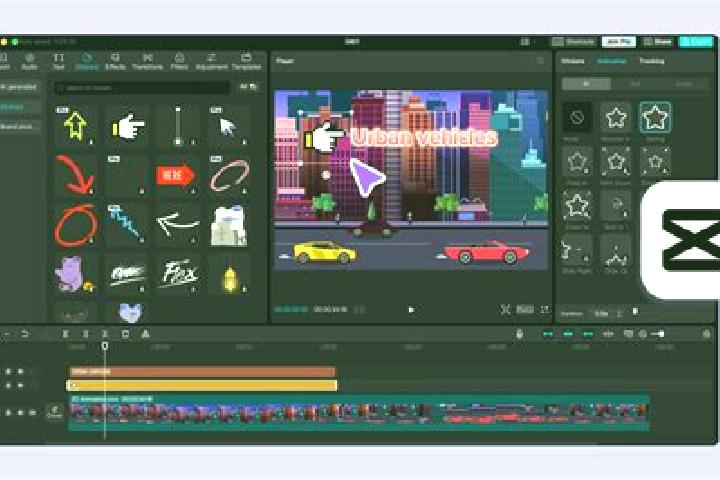Open the Audio panel icon
Viewport: 720px width, 480px height.
pos(29,61)
